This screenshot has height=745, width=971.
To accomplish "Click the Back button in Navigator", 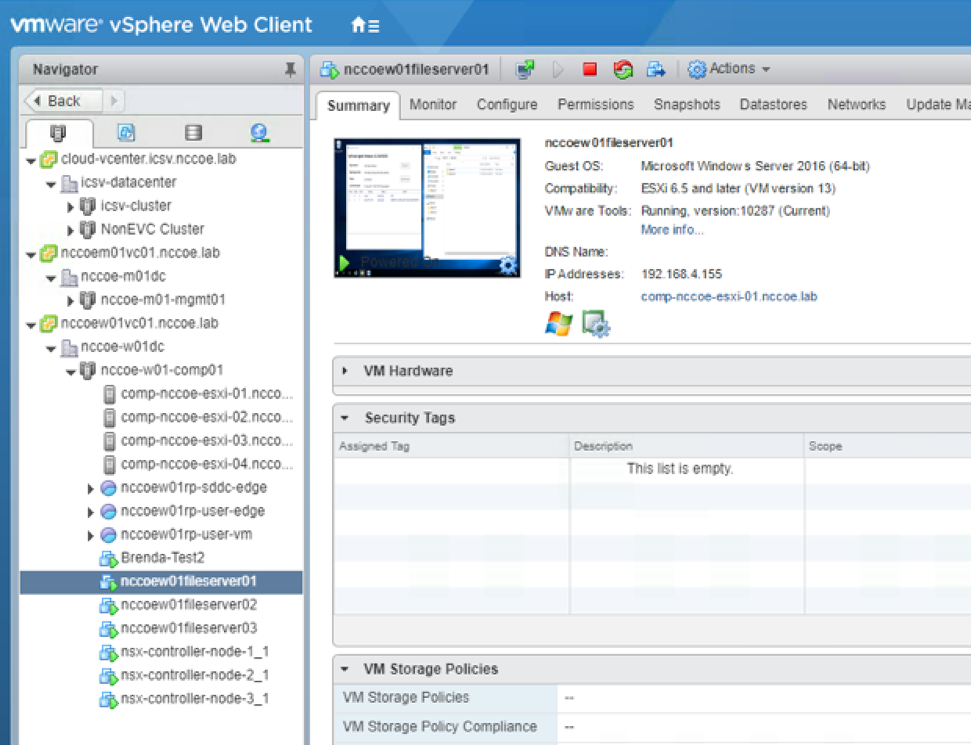I will pos(63,100).
